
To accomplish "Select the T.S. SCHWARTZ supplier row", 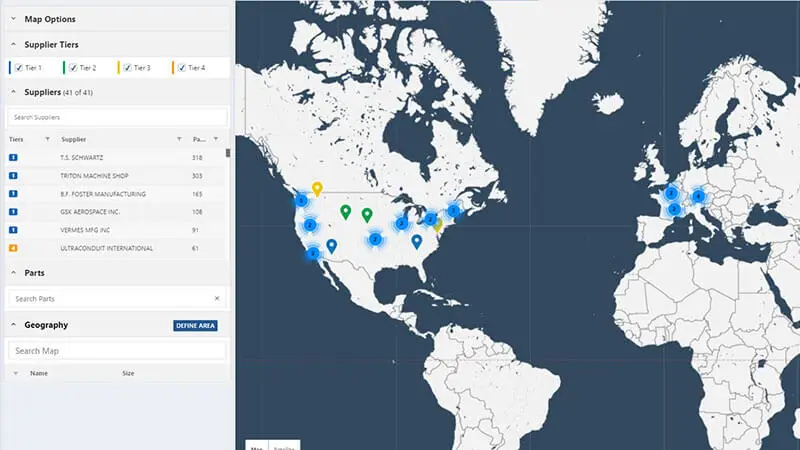I will [x=115, y=158].
